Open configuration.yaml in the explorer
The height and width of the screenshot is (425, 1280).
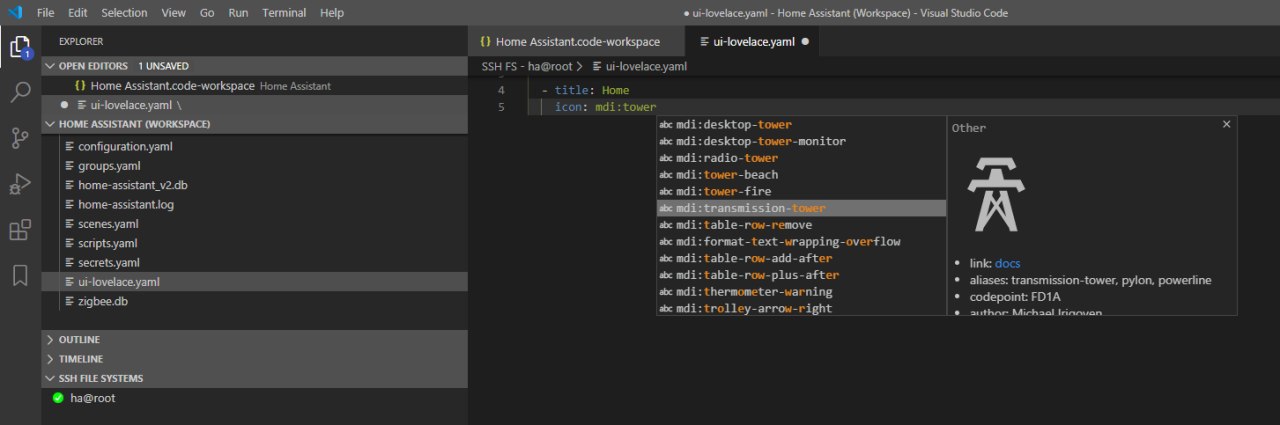(x=125, y=147)
